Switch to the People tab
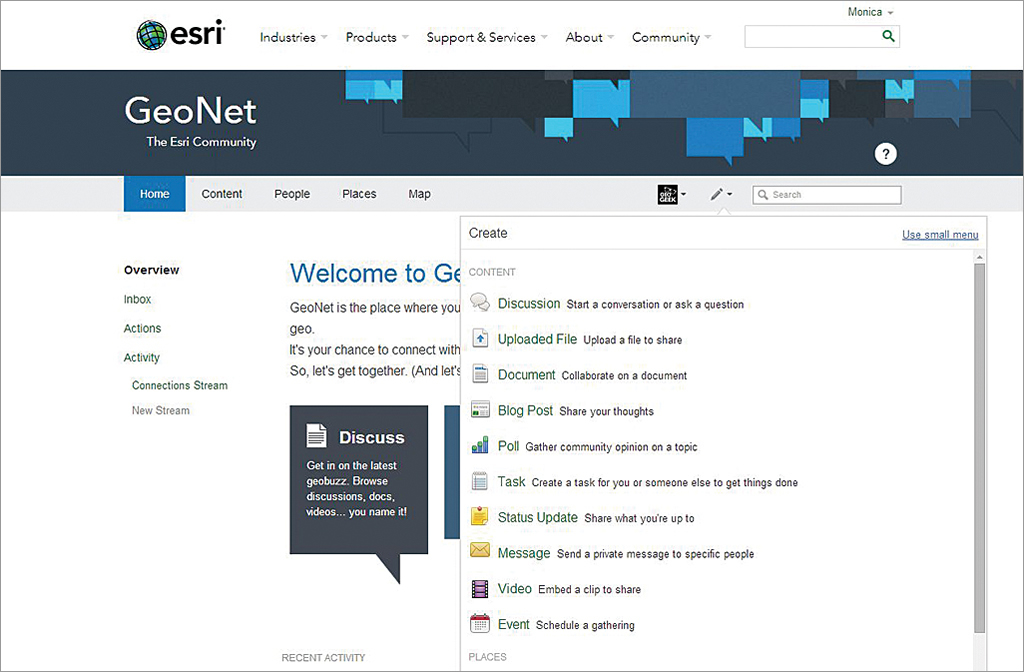The width and height of the screenshot is (1024, 672). pyautogui.click(x=292, y=194)
